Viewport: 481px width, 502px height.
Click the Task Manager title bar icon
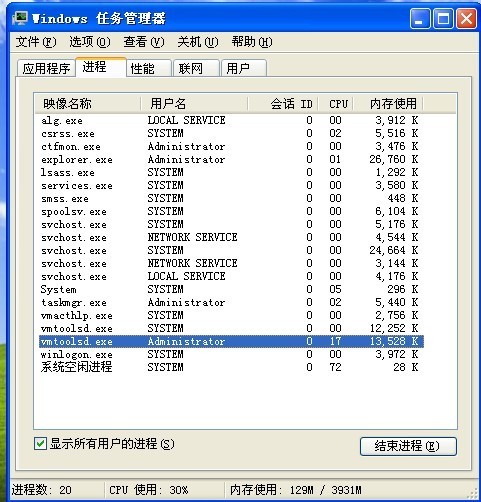tap(19, 18)
